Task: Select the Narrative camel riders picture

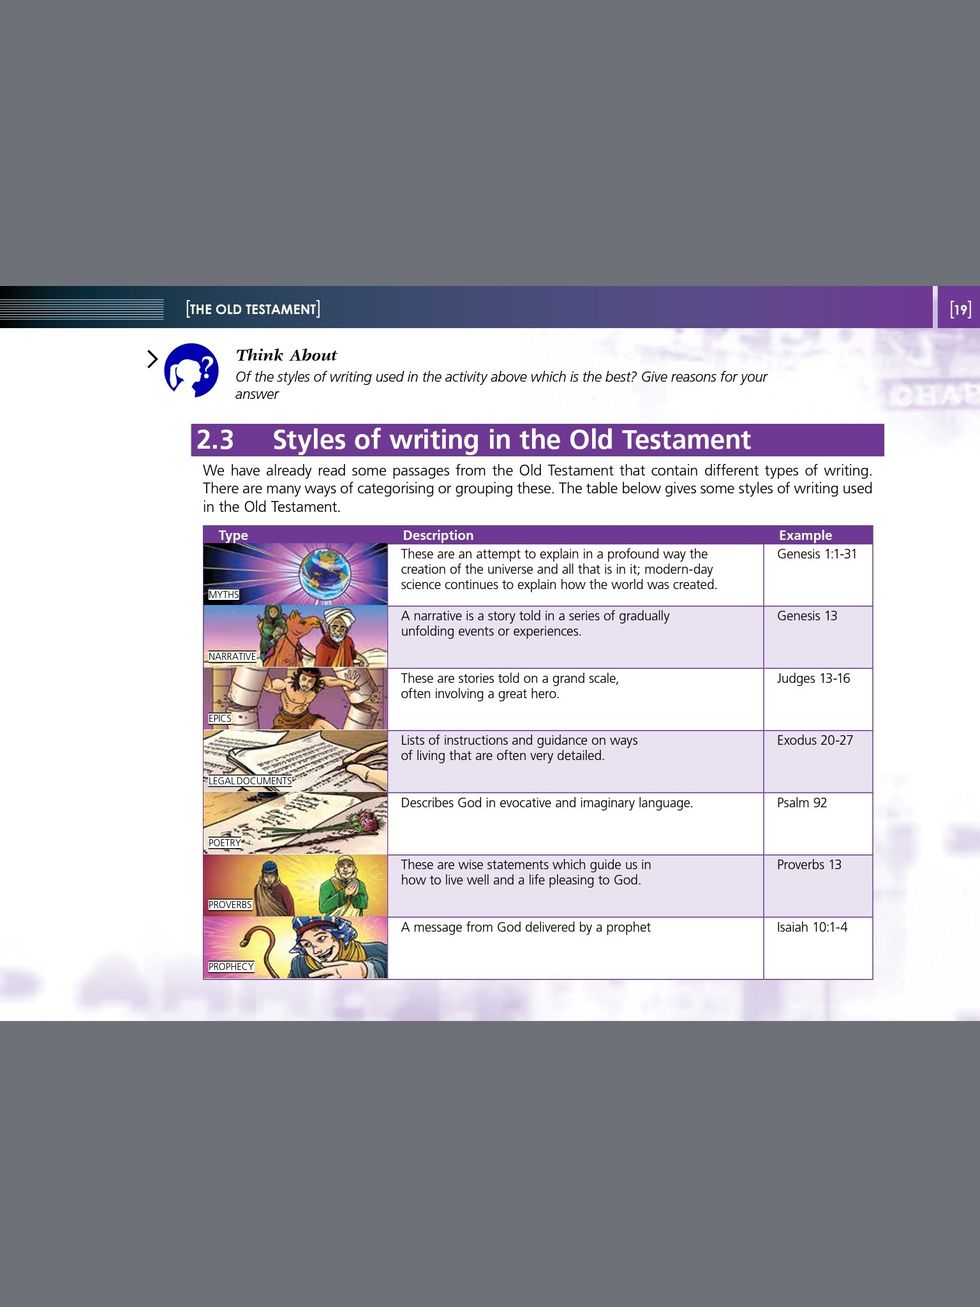Action: click(x=295, y=636)
